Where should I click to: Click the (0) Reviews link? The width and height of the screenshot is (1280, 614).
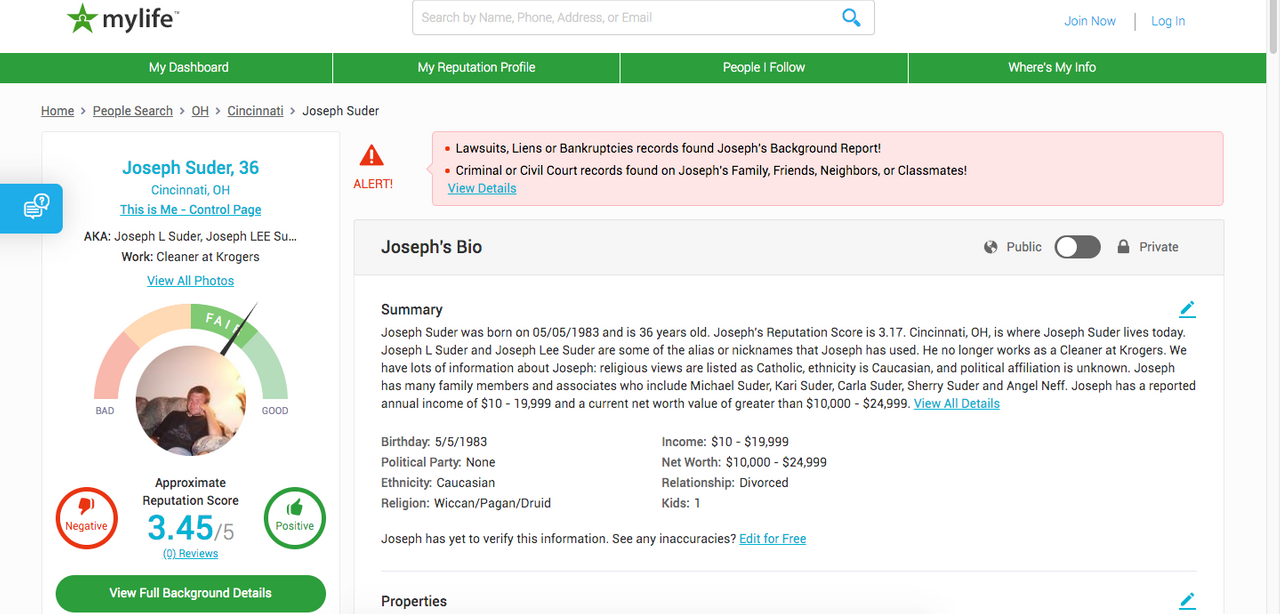[190, 553]
